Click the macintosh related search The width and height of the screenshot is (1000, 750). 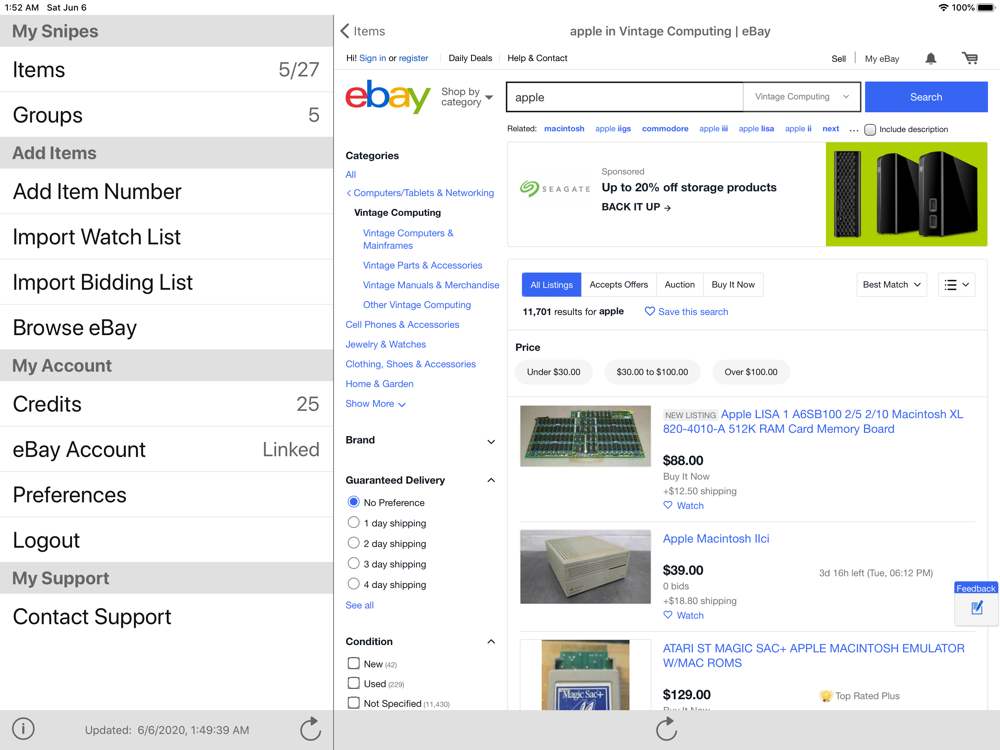point(564,129)
